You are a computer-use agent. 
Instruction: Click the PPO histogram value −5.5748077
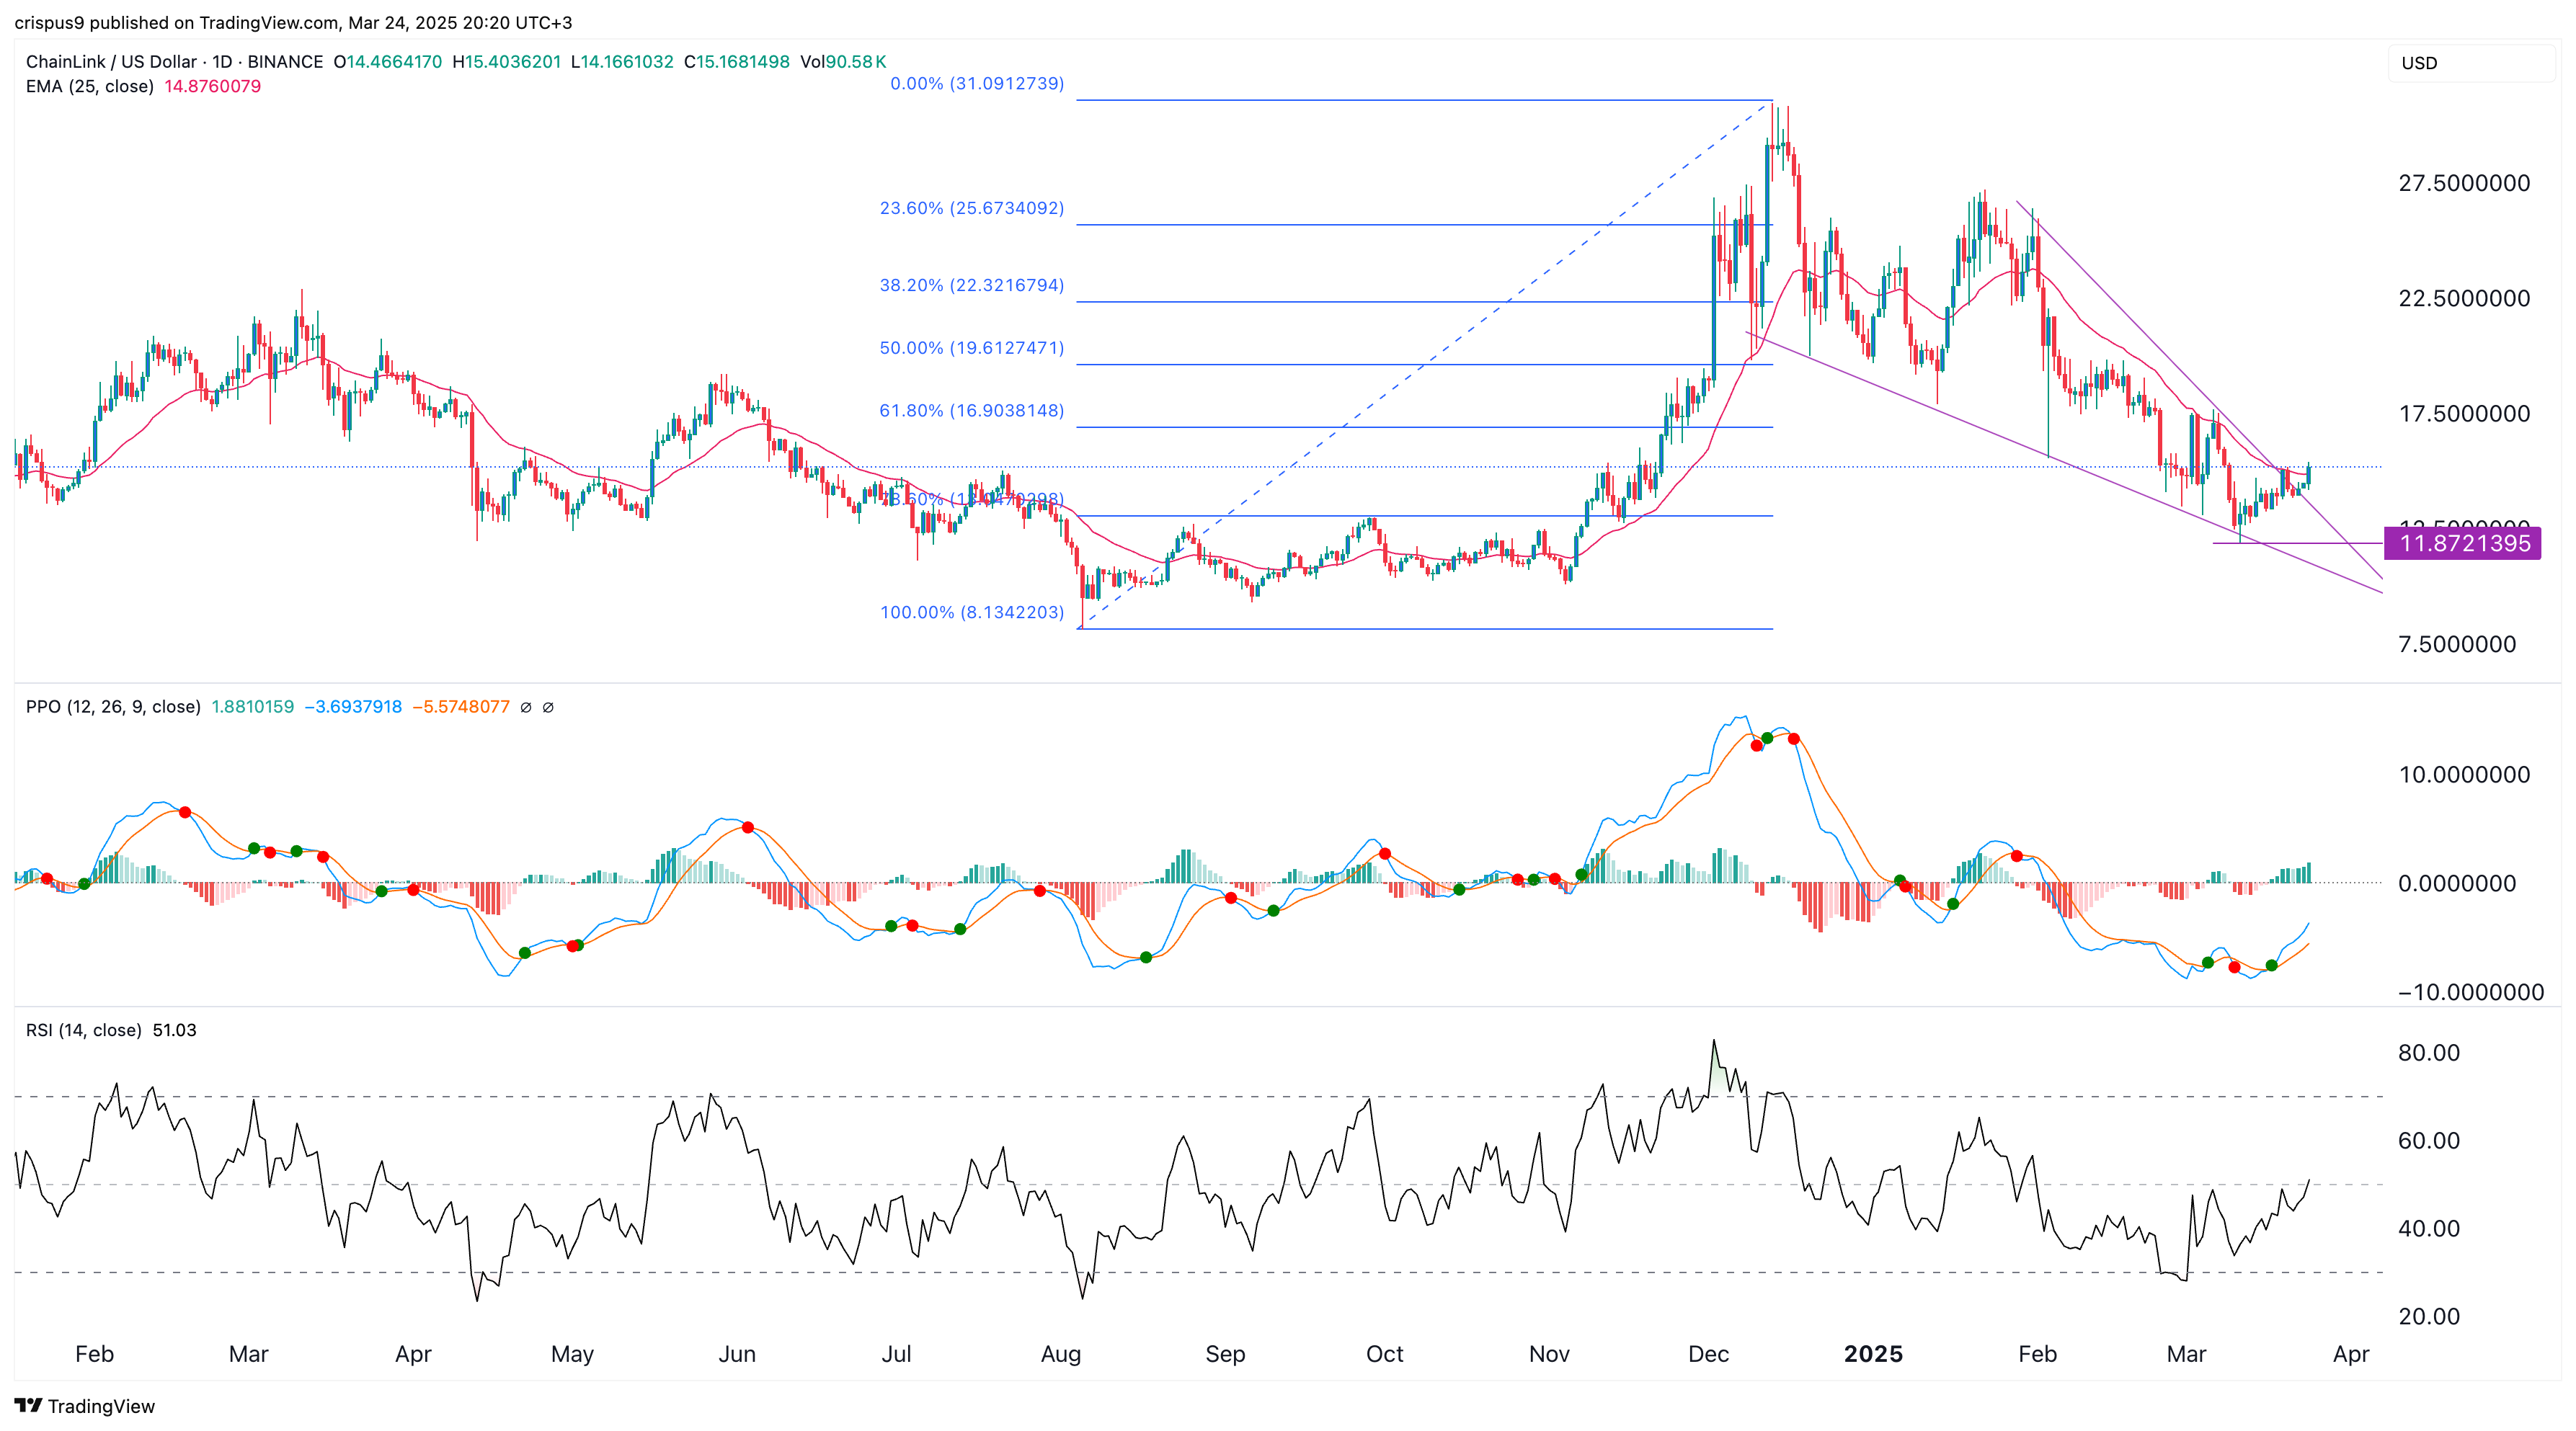click(461, 707)
